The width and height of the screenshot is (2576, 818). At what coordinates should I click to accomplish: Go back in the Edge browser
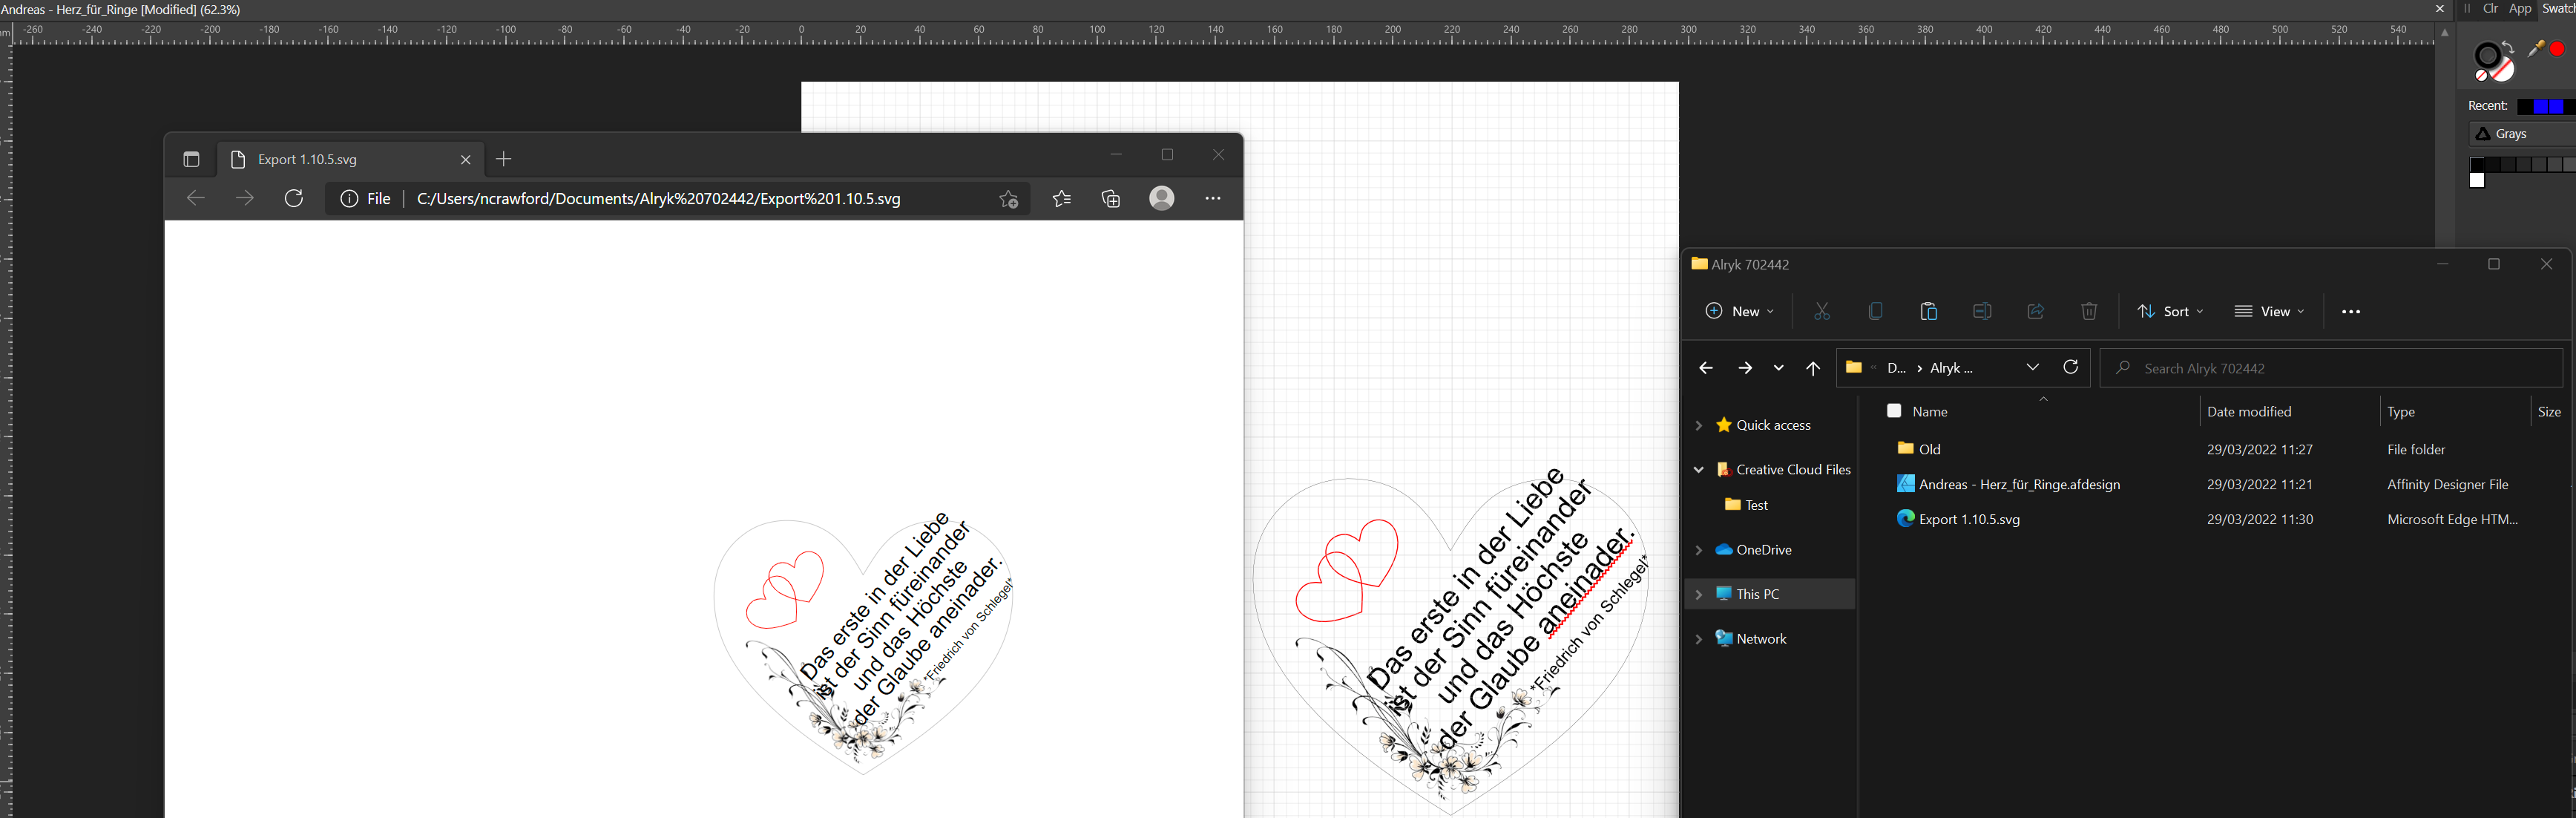196,198
